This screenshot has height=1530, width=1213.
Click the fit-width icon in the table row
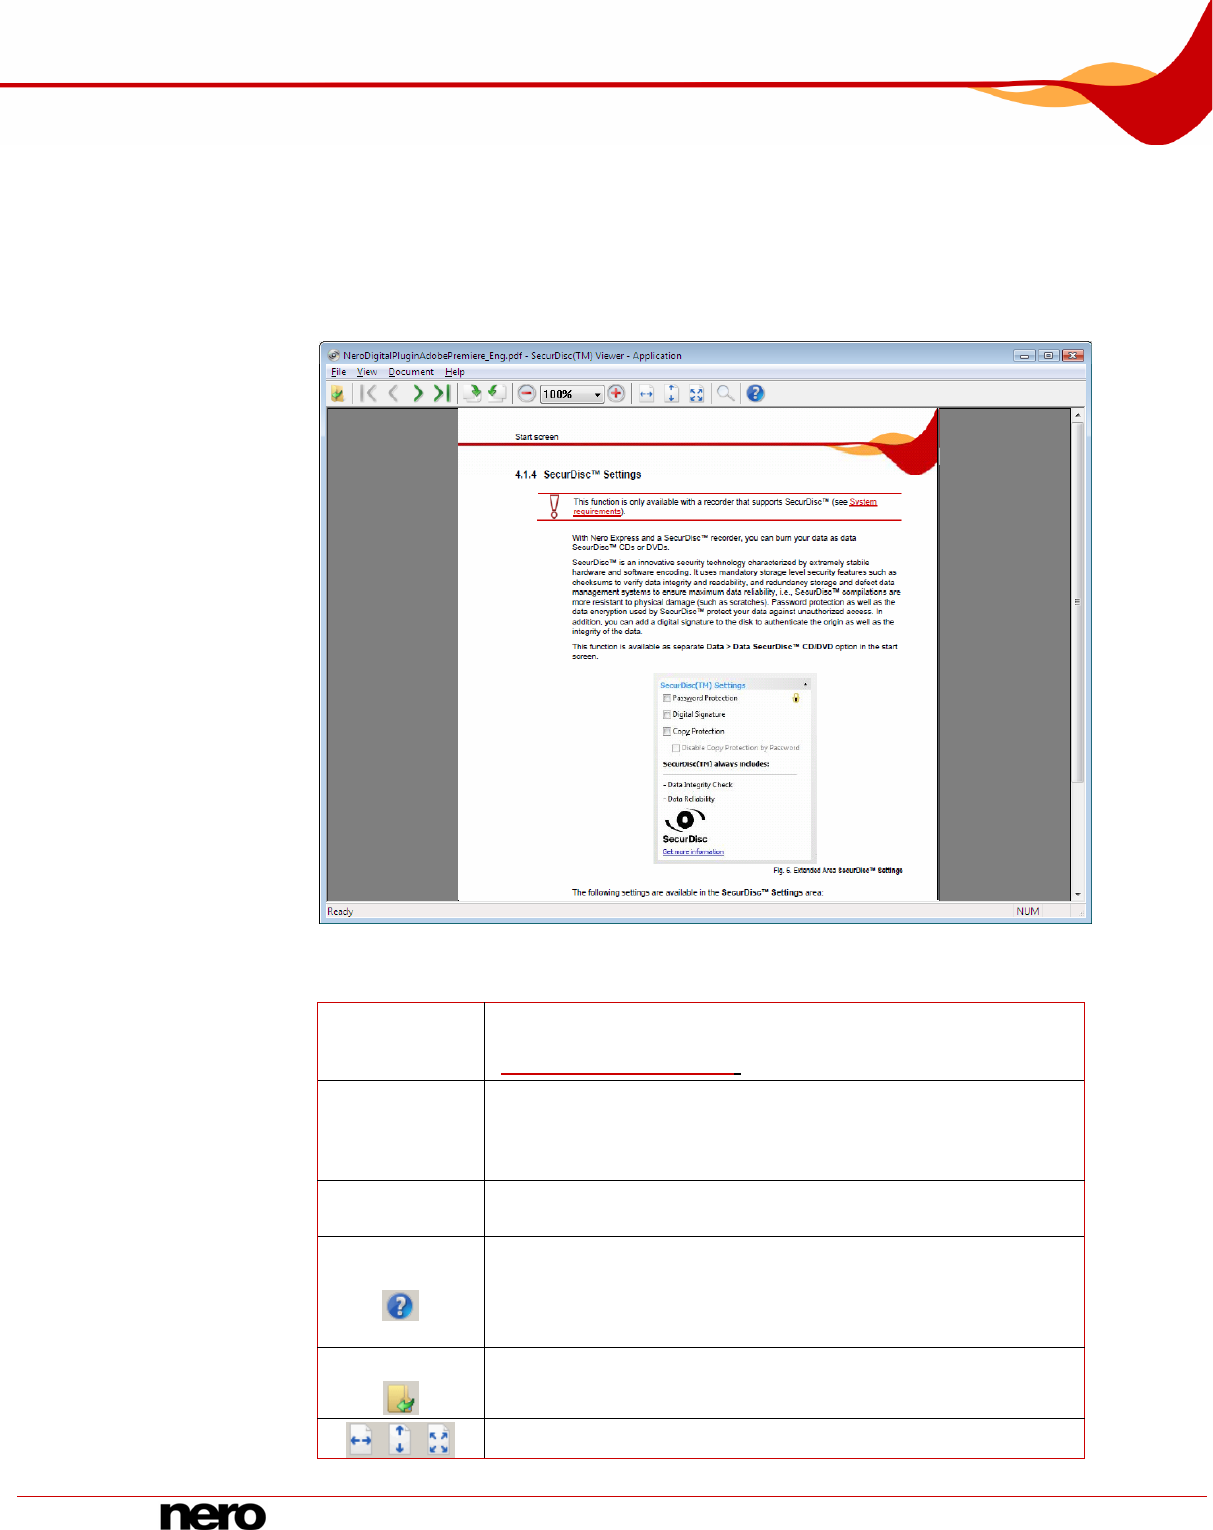point(361,1440)
